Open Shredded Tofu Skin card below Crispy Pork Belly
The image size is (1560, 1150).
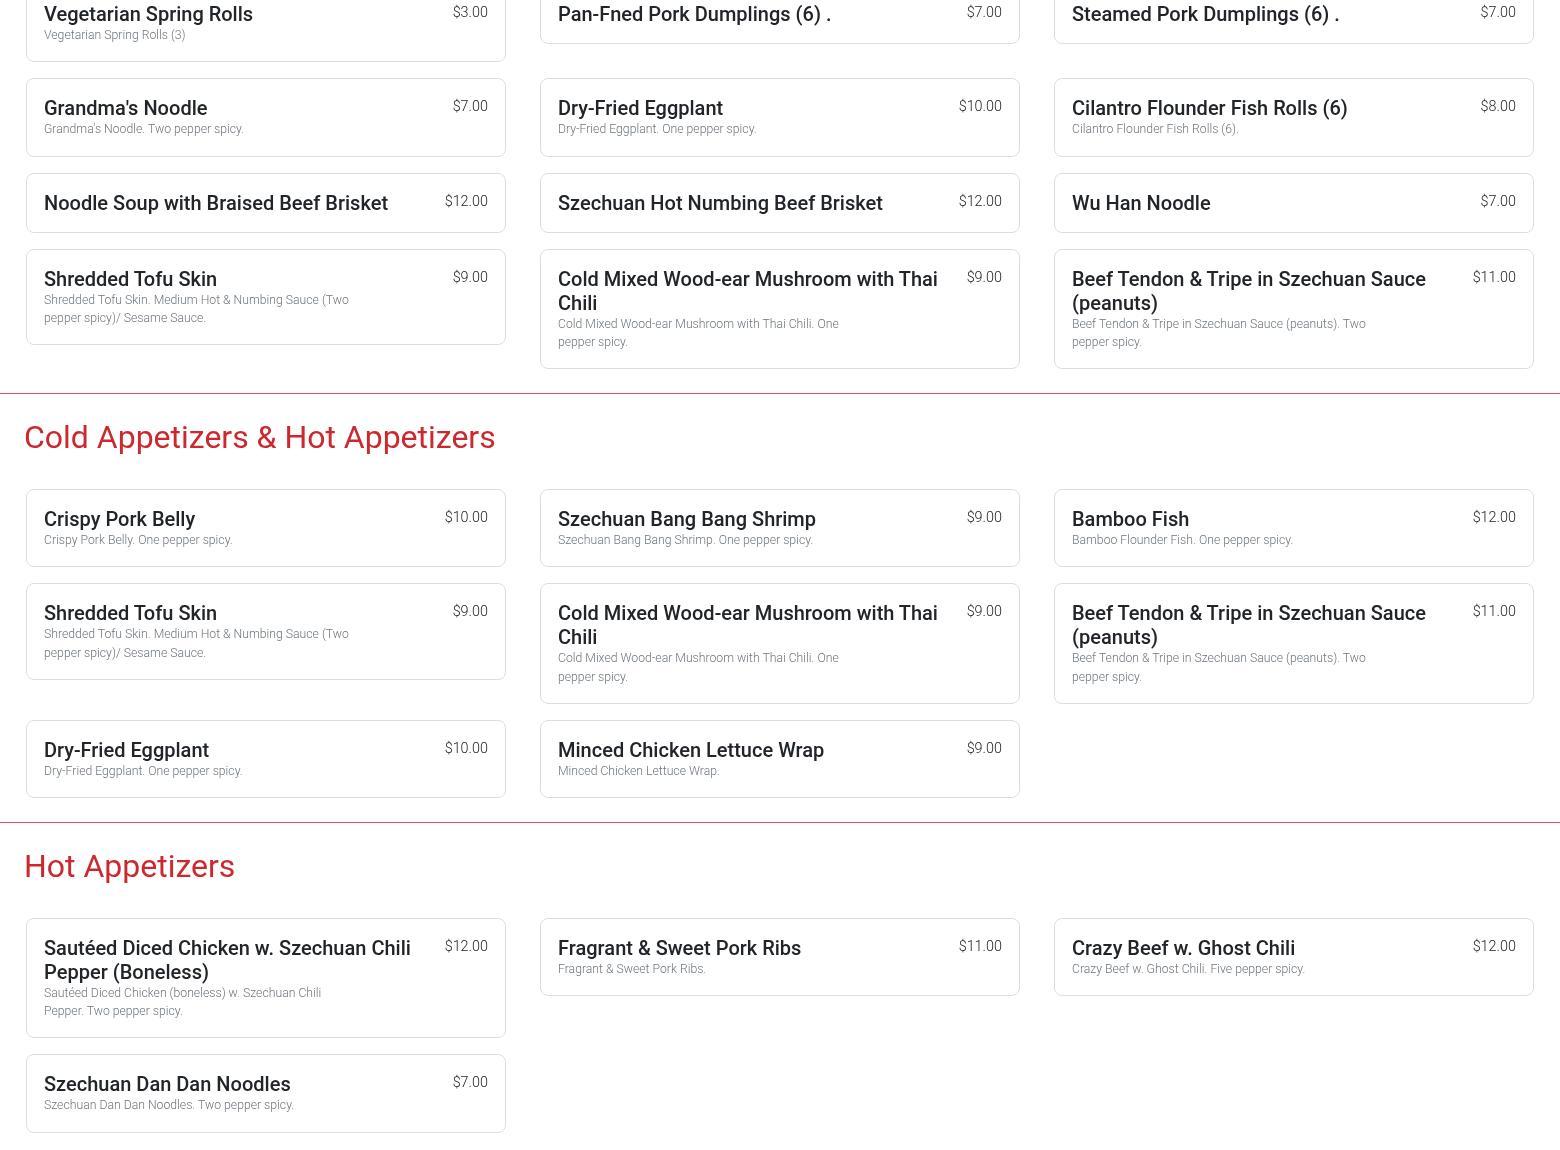click(x=265, y=631)
